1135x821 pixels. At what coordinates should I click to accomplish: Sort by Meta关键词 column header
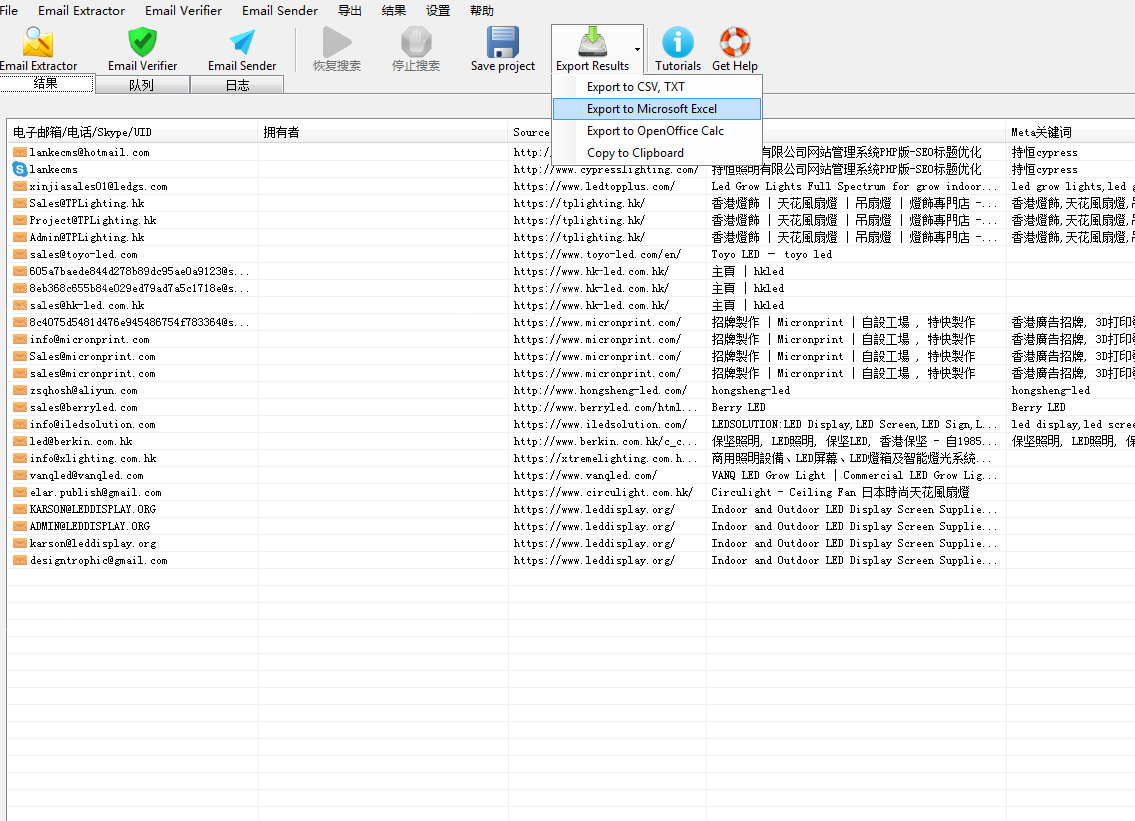[1071, 132]
